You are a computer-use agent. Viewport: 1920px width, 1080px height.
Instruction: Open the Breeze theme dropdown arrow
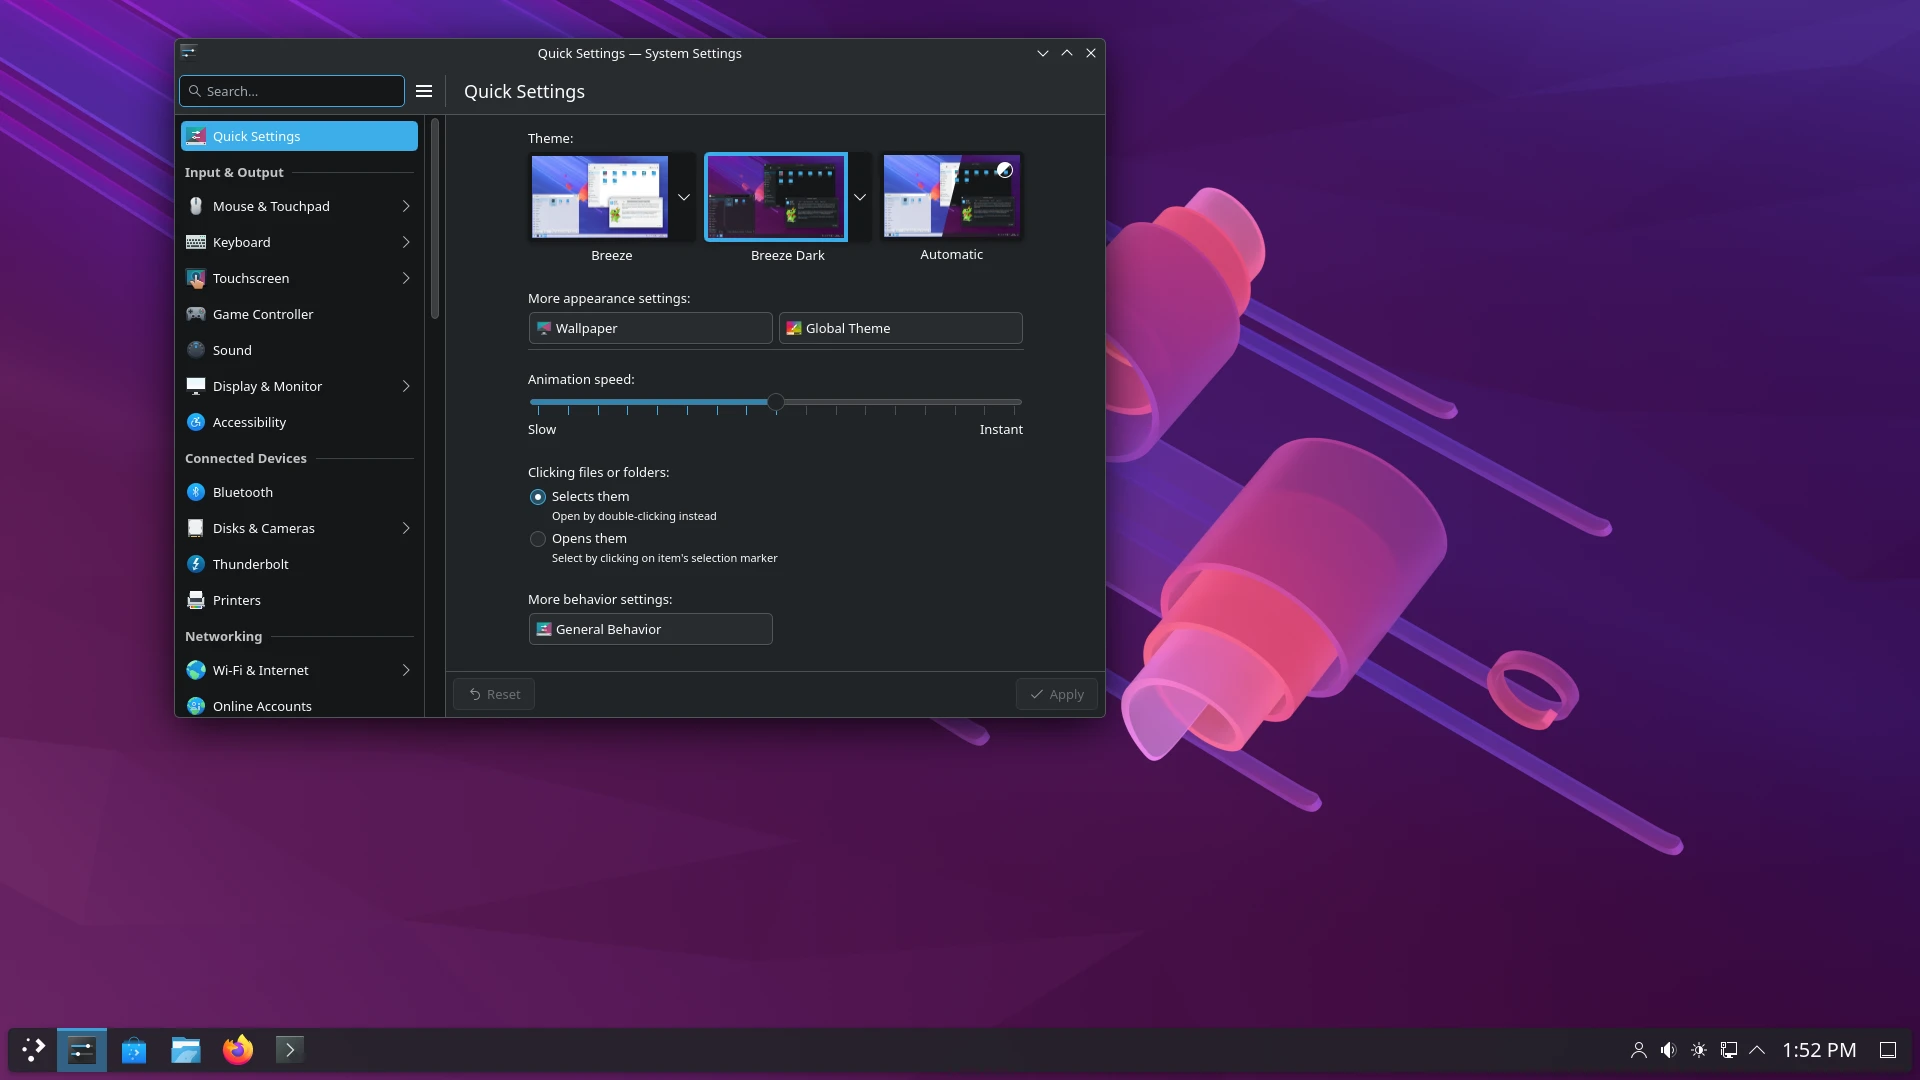(x=684, y=197)
